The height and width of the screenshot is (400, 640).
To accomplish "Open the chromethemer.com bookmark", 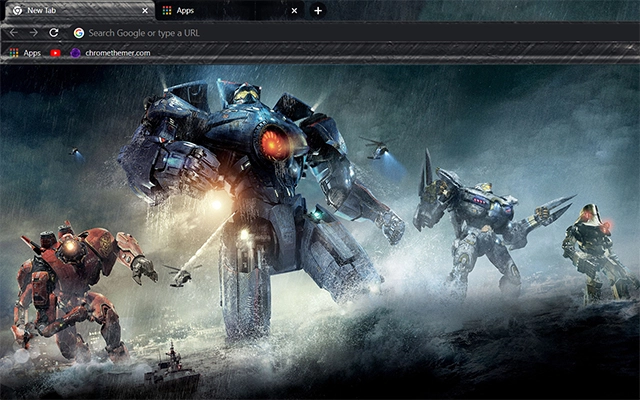I will pos(110,53).
